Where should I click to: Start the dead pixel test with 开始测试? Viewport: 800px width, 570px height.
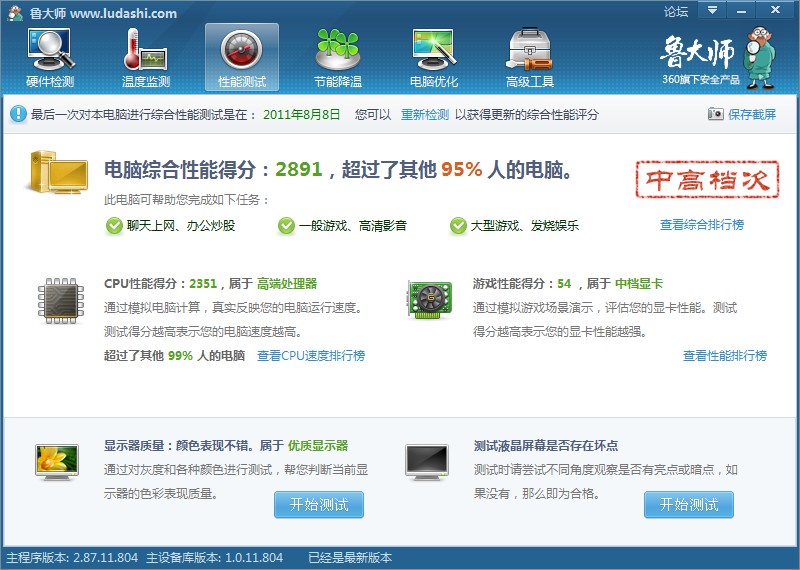coord(689,505)
